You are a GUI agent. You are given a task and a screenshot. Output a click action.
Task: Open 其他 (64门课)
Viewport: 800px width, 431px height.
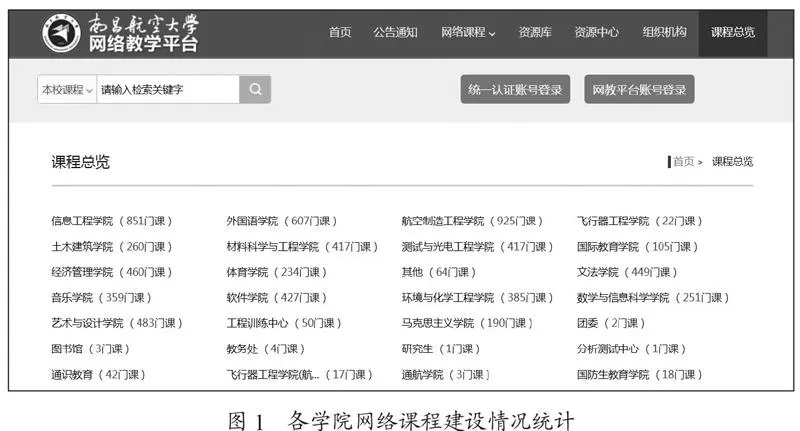coord(439,272)
